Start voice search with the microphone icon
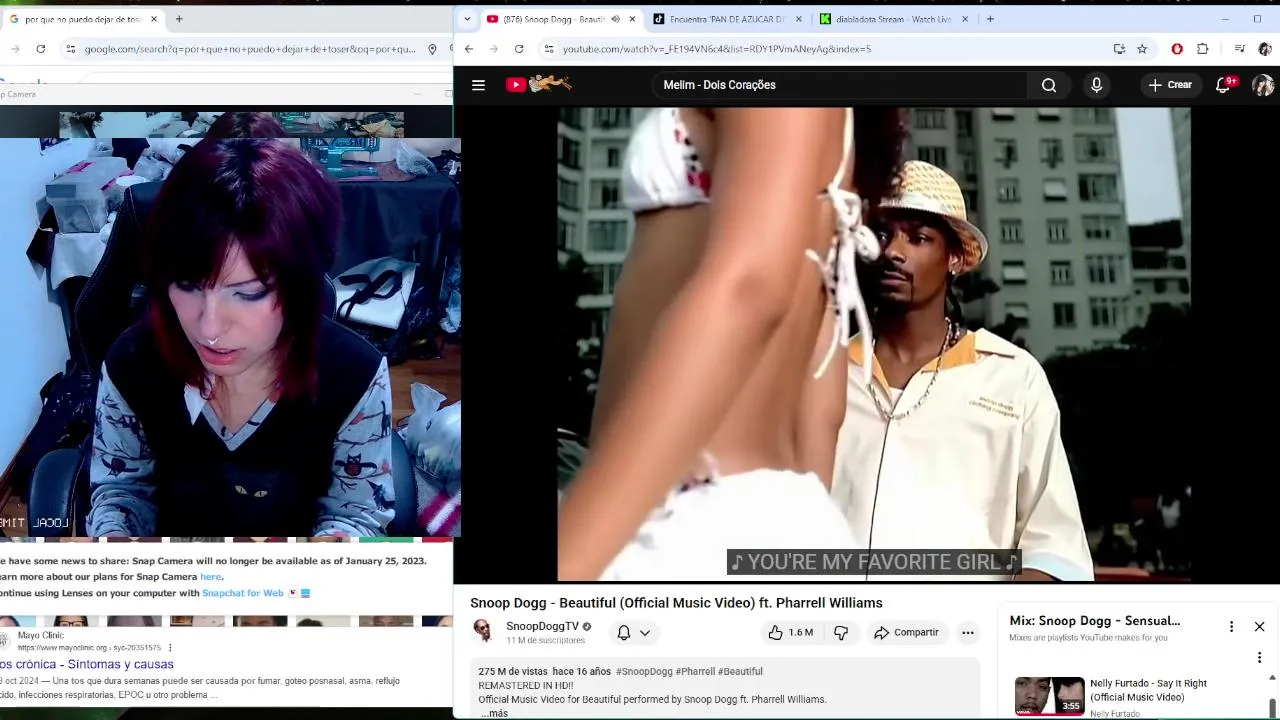Screen dimensions: 1280x720 coord(1096,85)
